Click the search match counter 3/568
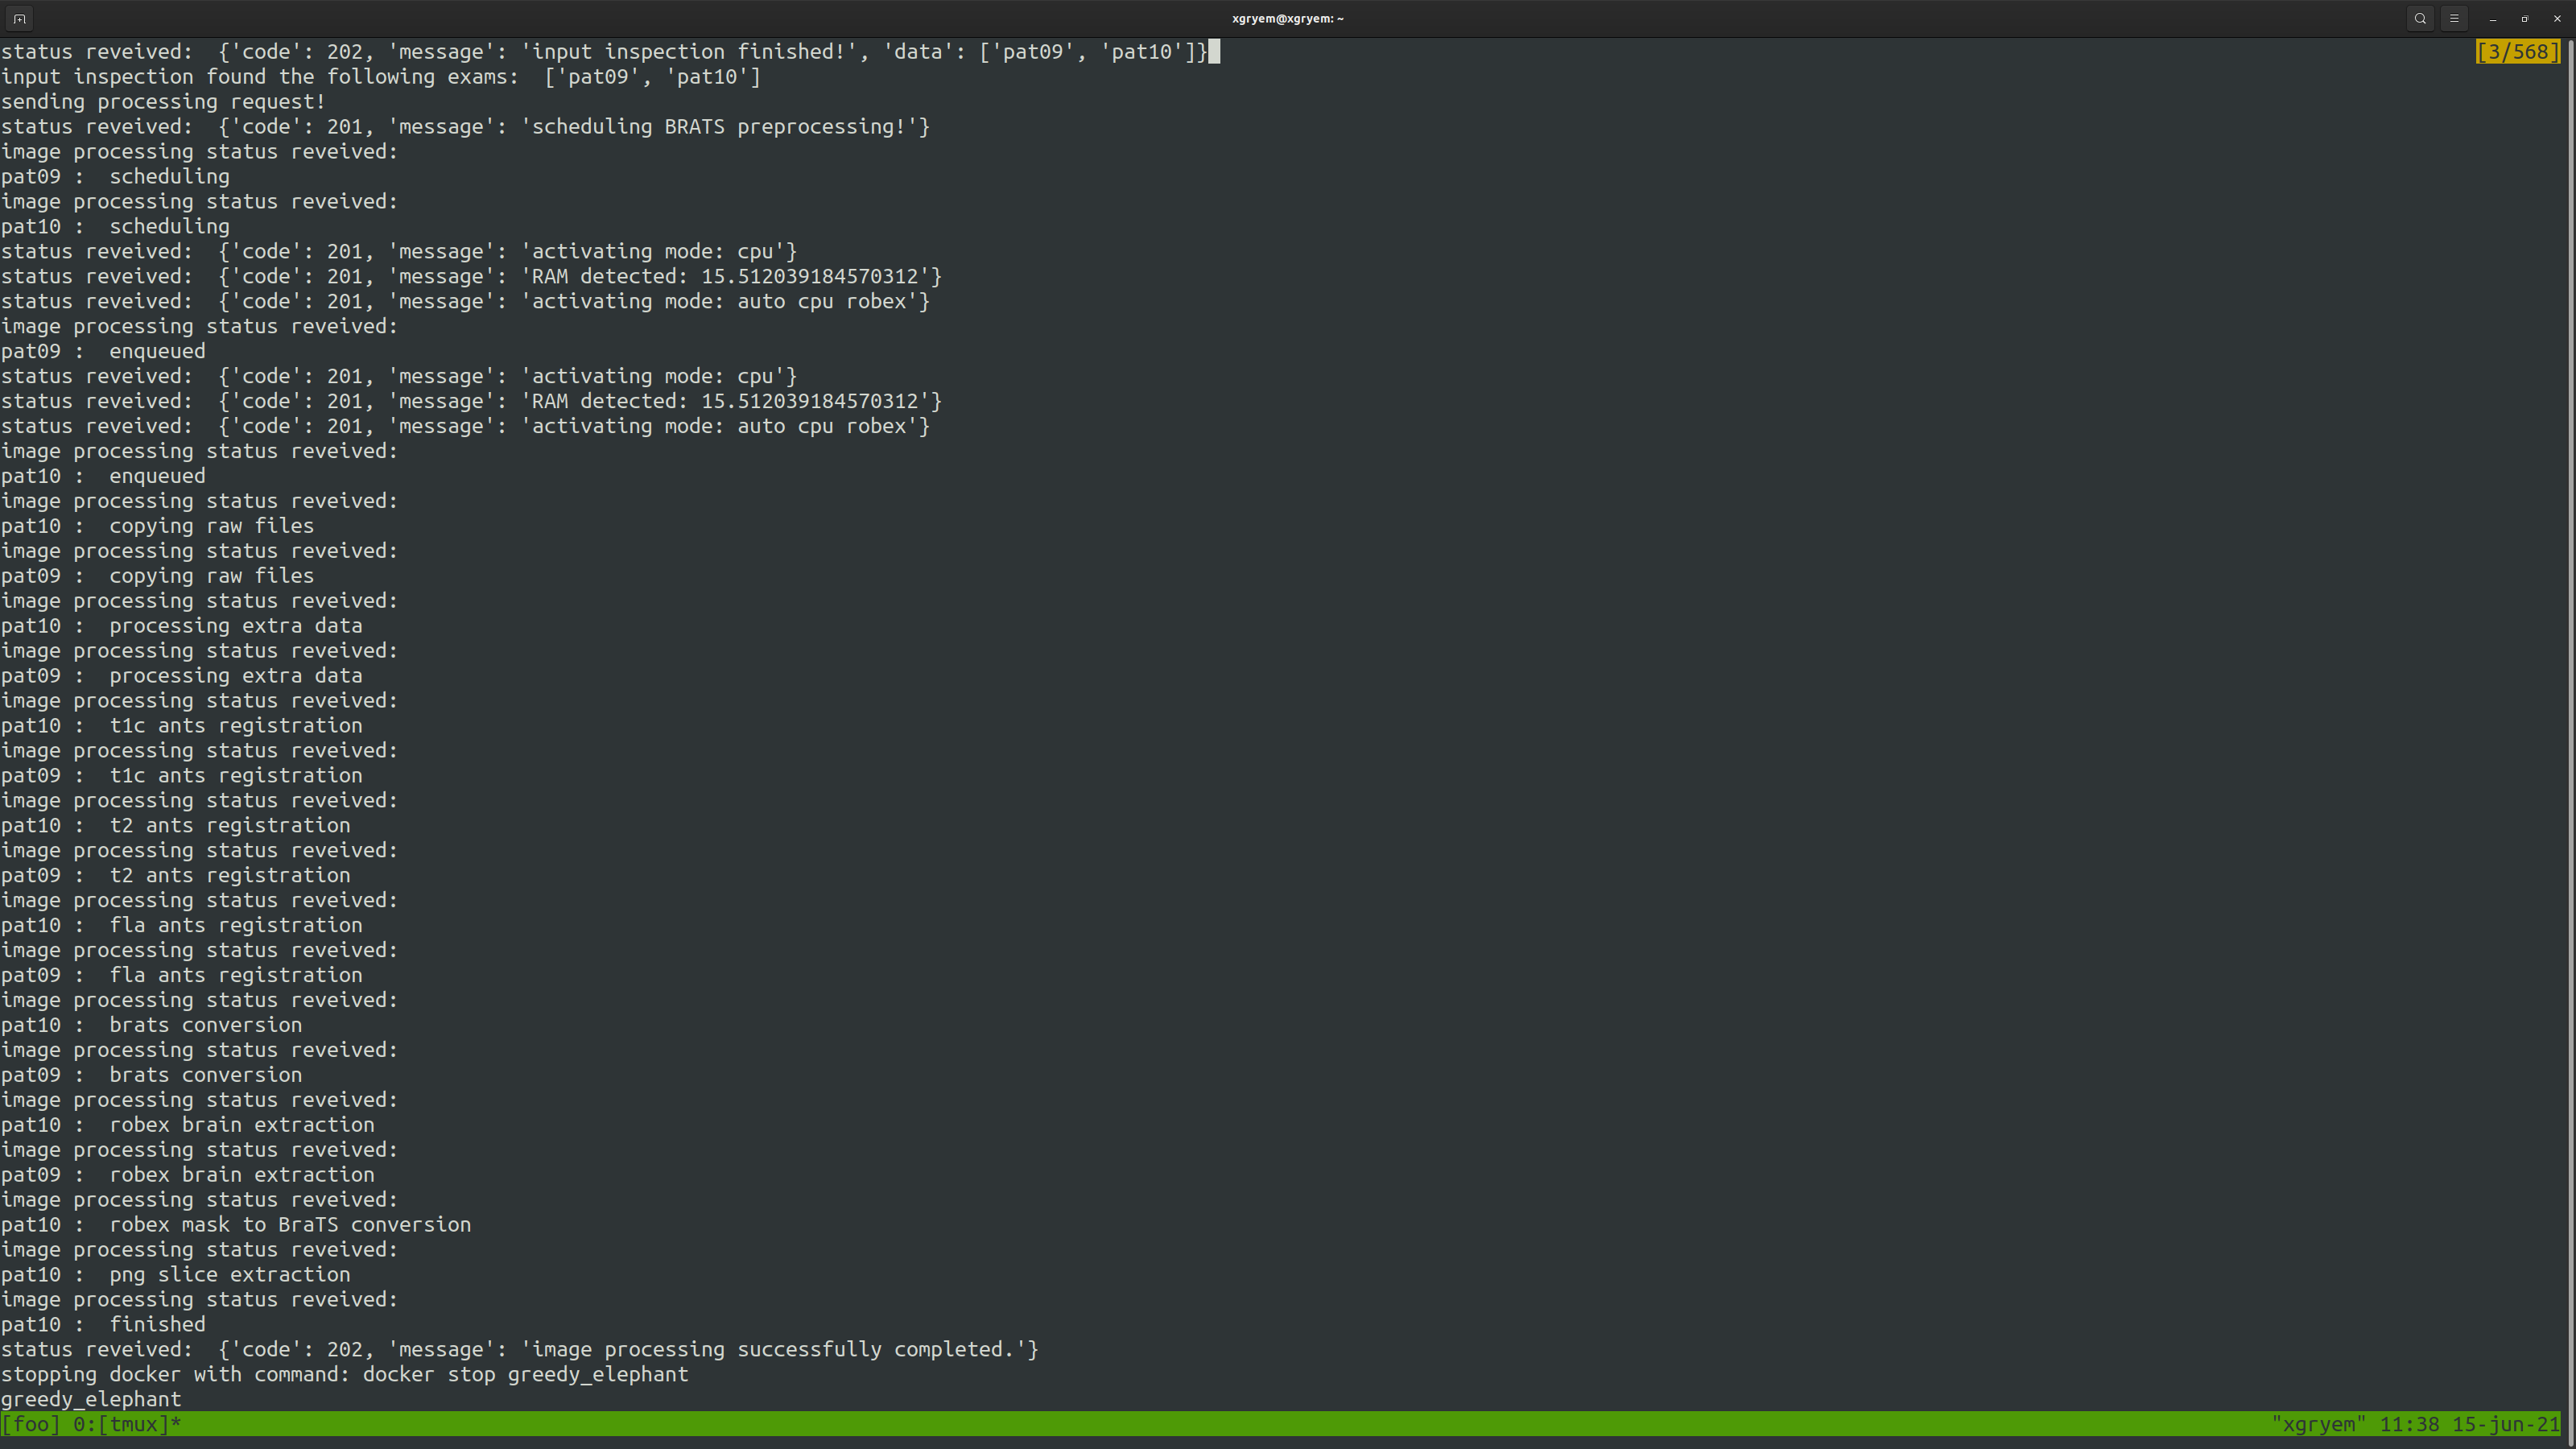Image resolution: width=2576 pixels, height=1449 pixels. point(2518,52)
